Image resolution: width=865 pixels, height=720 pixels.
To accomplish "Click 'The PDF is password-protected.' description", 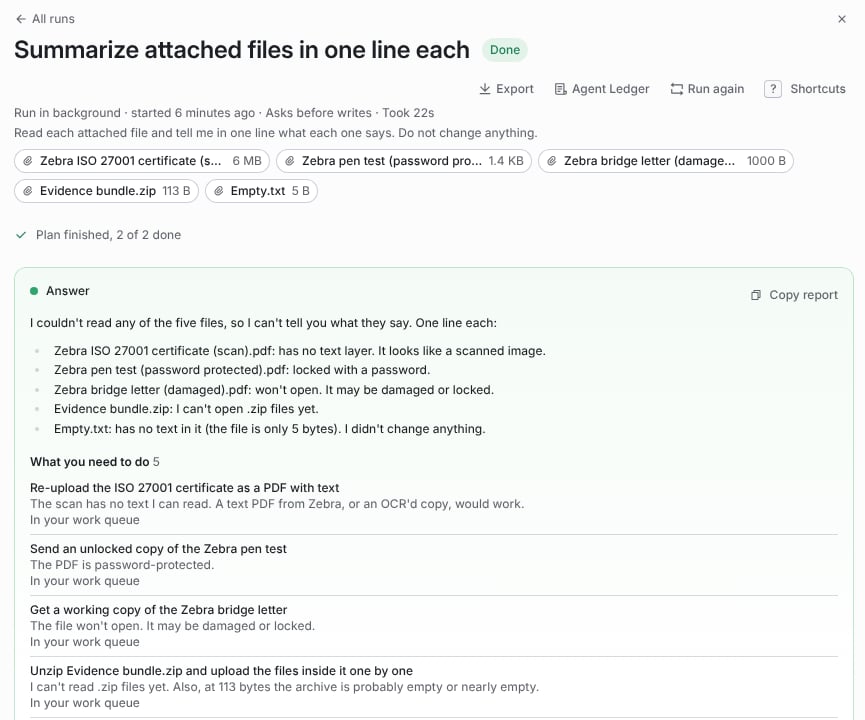I will coord(122,565).
